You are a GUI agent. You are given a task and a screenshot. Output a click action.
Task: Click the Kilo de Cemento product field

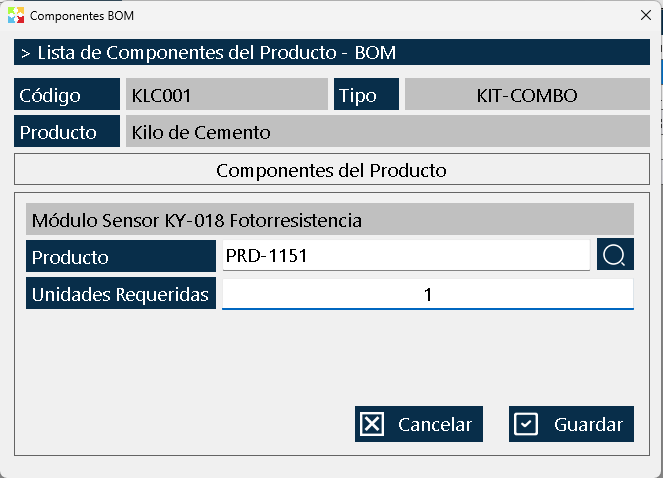[x=388, y=132]
